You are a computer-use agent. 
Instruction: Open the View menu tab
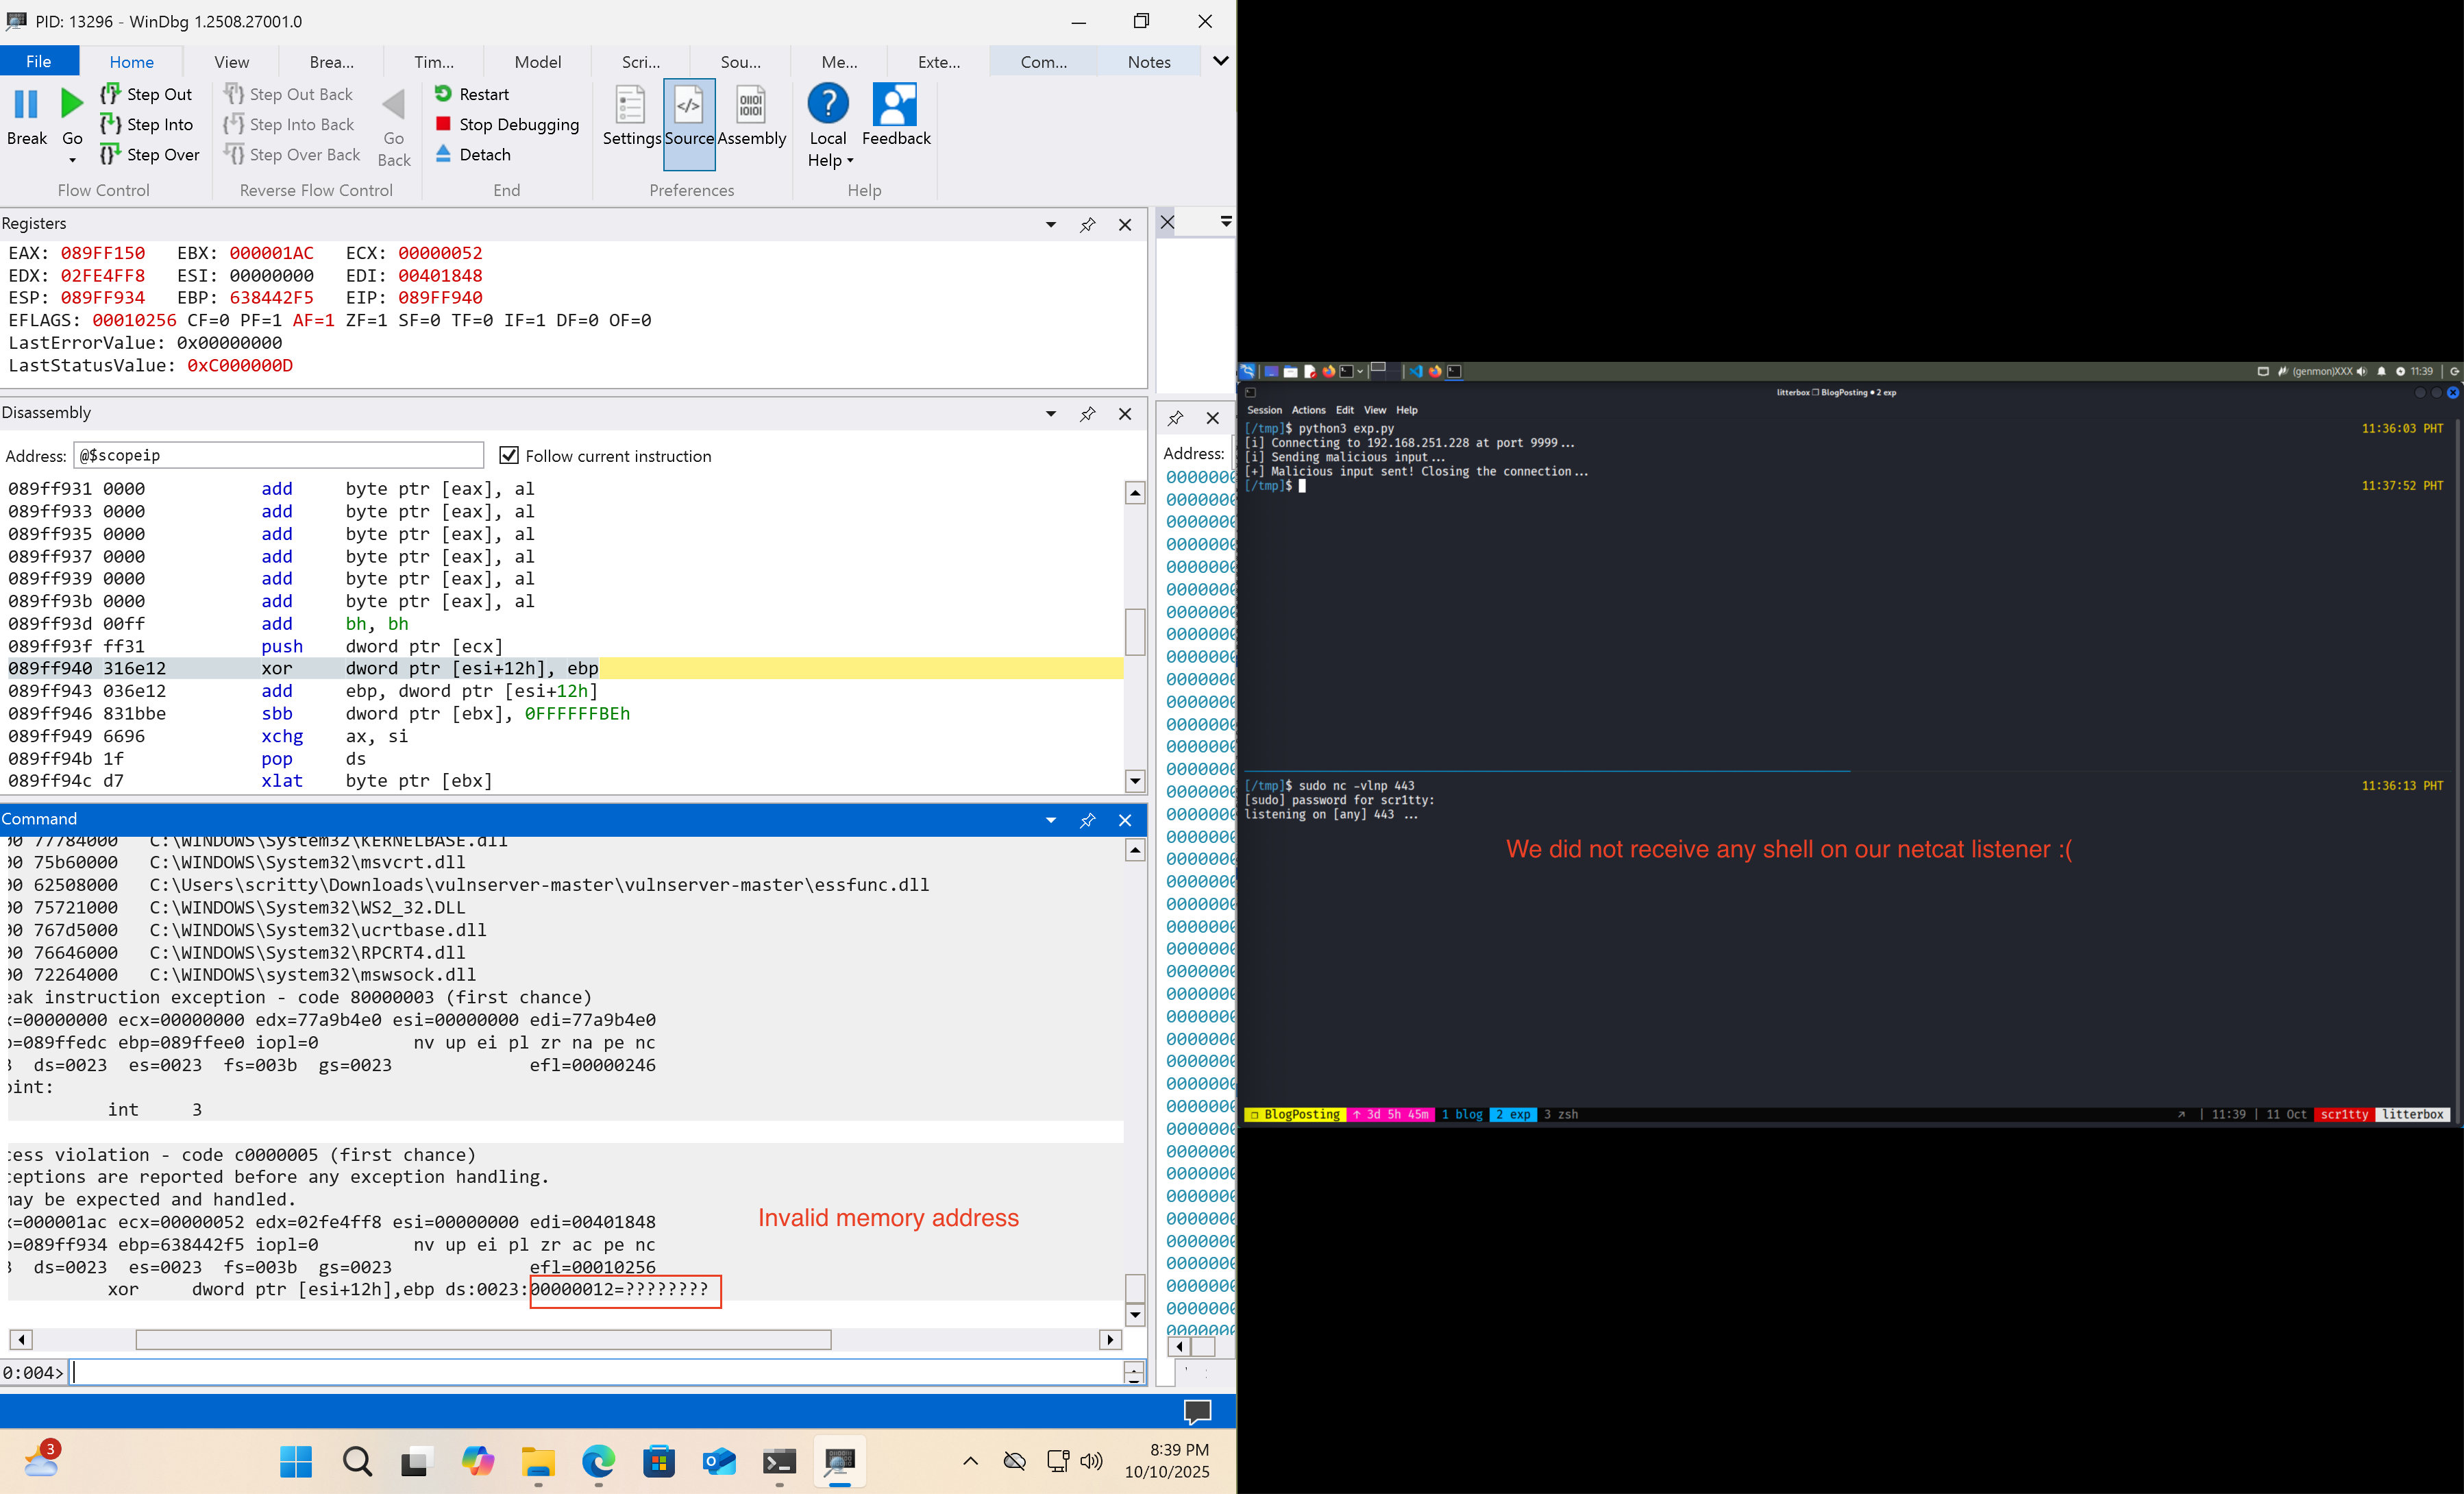(231, 61)
